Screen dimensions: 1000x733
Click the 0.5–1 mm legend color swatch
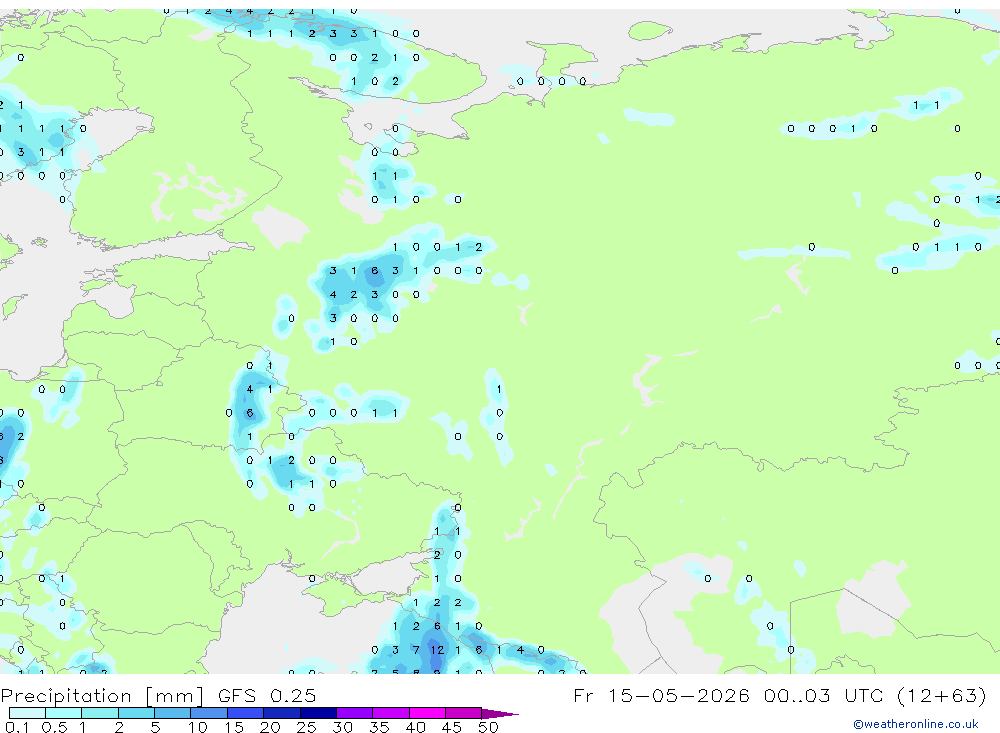(64, 713)
